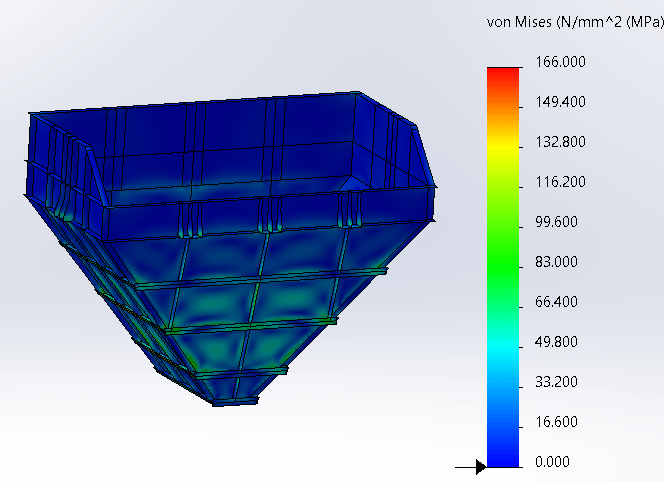Pick the cyan band of the color bar
Screen dimensions: 664x482
[503, 347]
